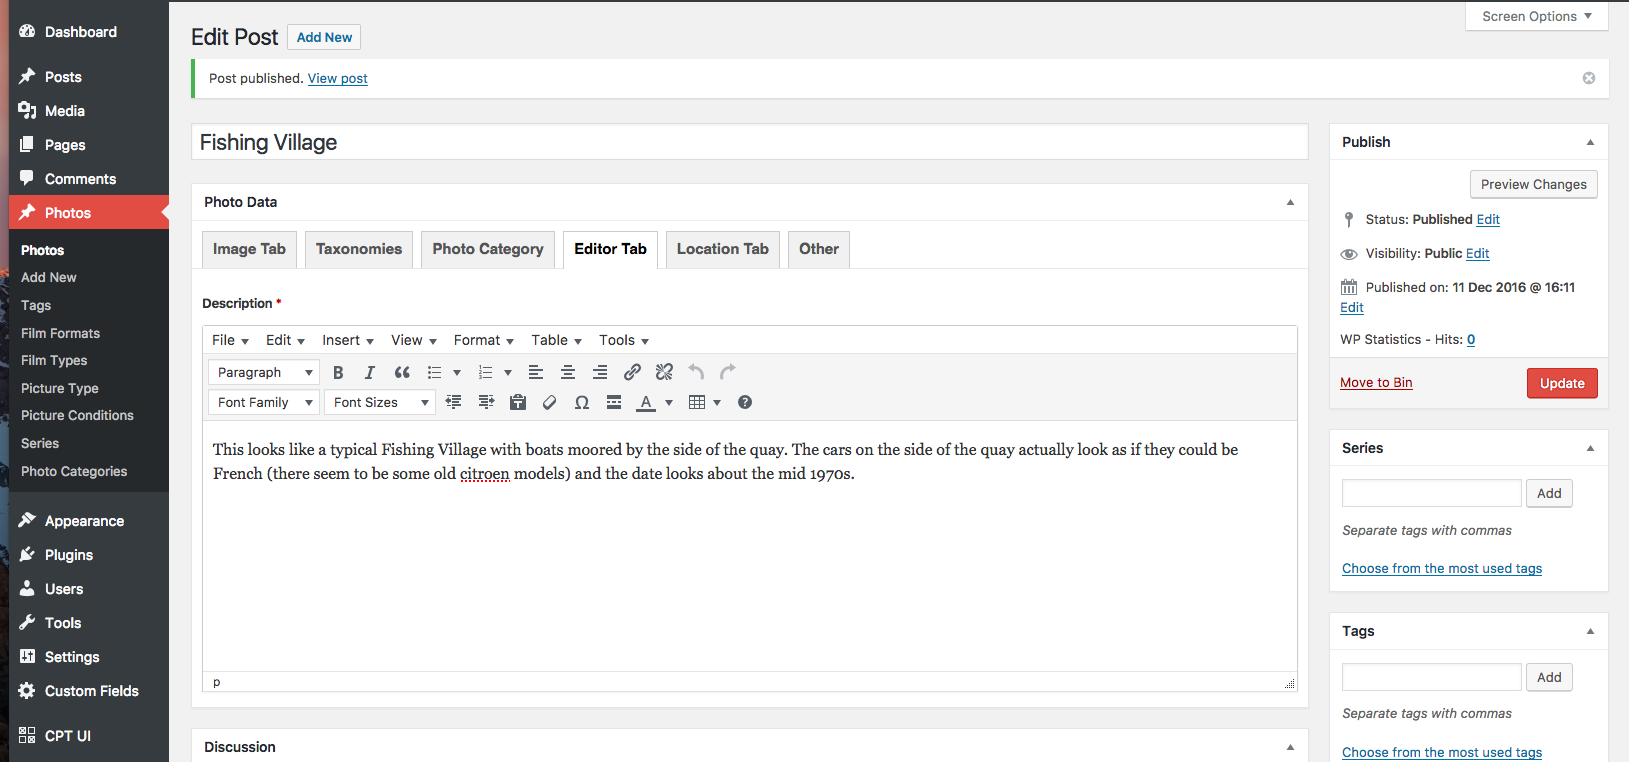Open the Font Family dropdown
The image size is (1629, 762).
pos(264,402)
